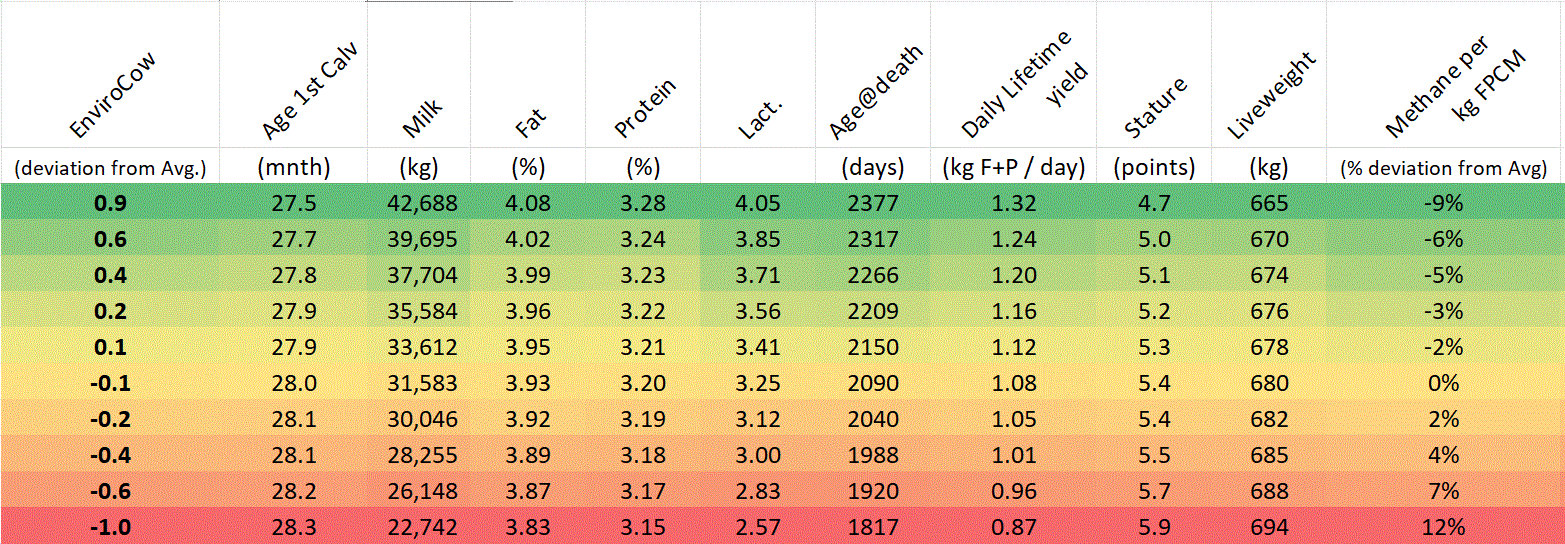Click the milk cell showing 42,688
The height and width of the screenshot is (544, 1565).
pos(422,203)
